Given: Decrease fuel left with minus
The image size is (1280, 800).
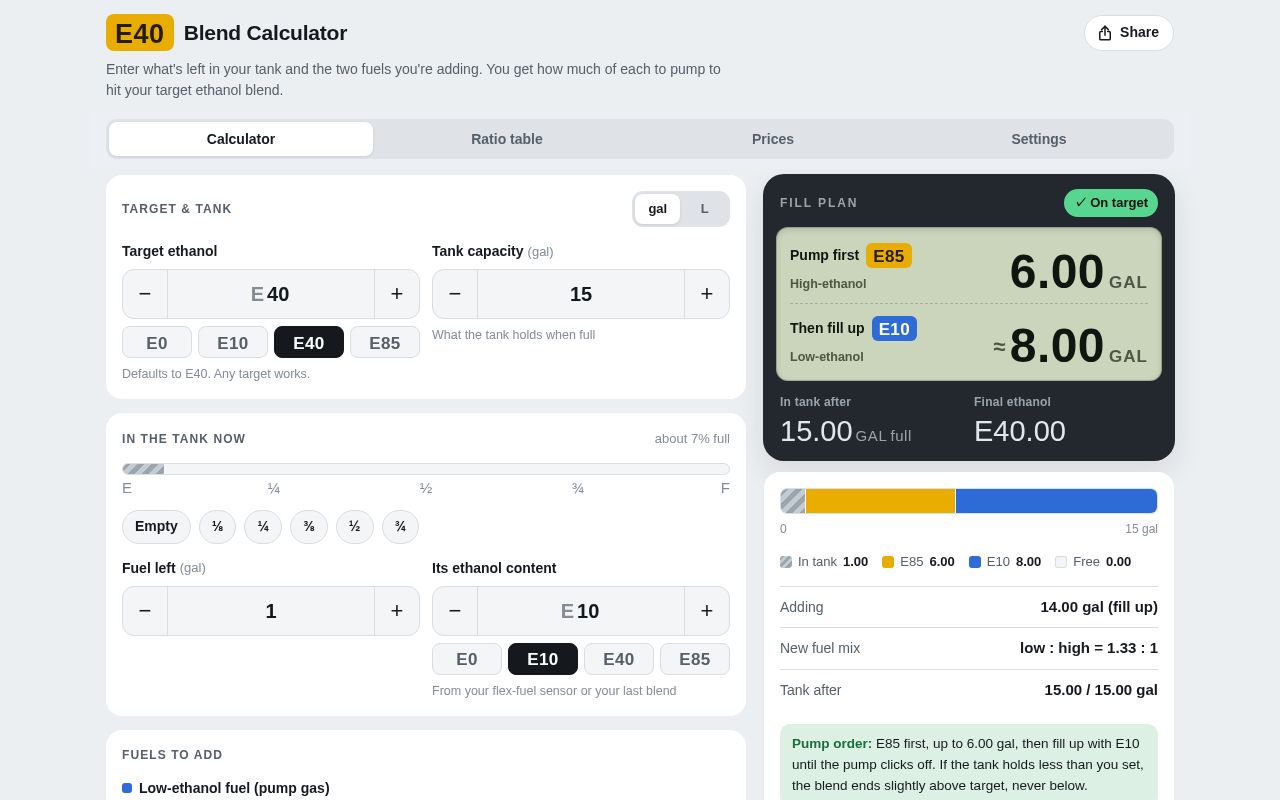Looking at the screenshot, I should (145, 611).
